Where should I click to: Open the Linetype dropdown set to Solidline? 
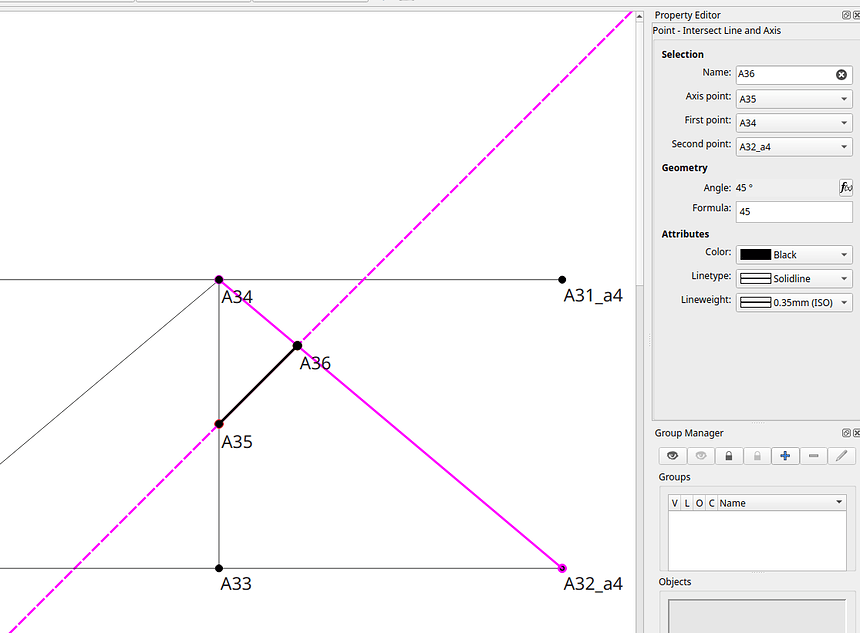click(x=794, y=279)
